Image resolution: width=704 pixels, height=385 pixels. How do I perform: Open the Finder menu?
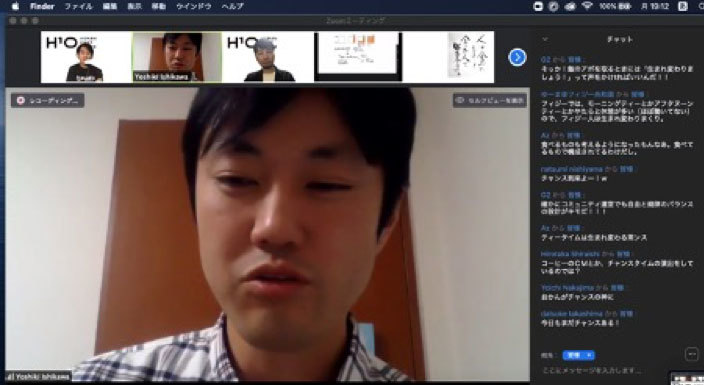[42, 6]
